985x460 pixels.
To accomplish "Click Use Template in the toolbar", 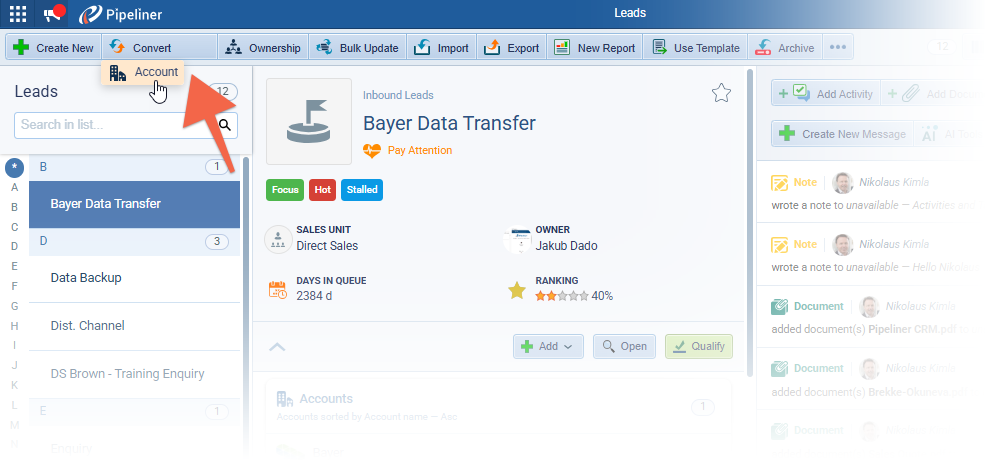I will [696, 47].
